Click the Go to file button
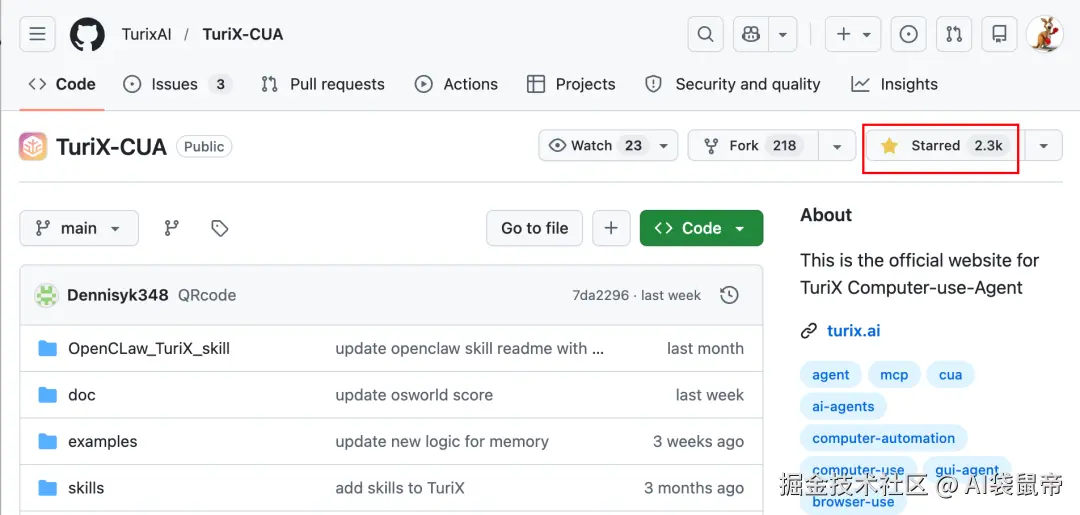 click(x=534, y=228)
